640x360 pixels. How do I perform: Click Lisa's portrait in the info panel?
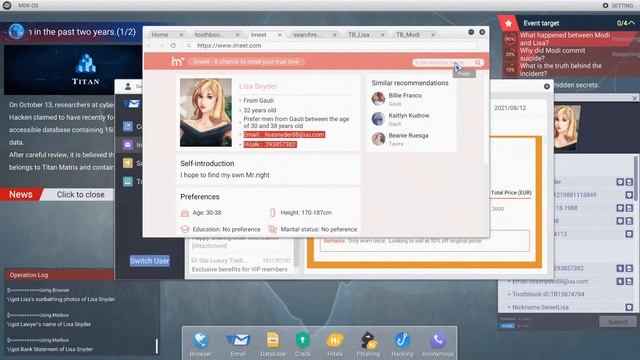click(567, 127)
